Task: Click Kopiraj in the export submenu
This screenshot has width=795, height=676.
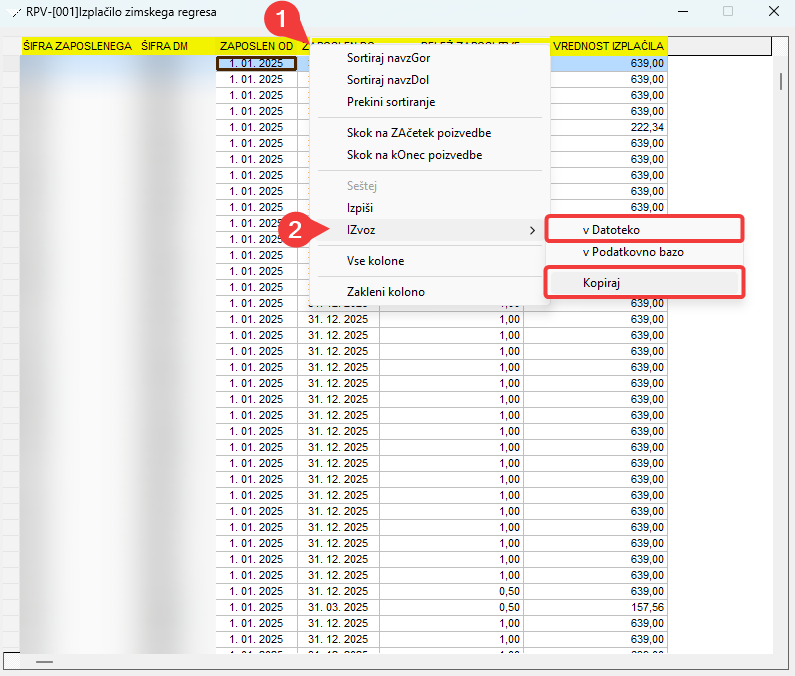Action: 644,282
